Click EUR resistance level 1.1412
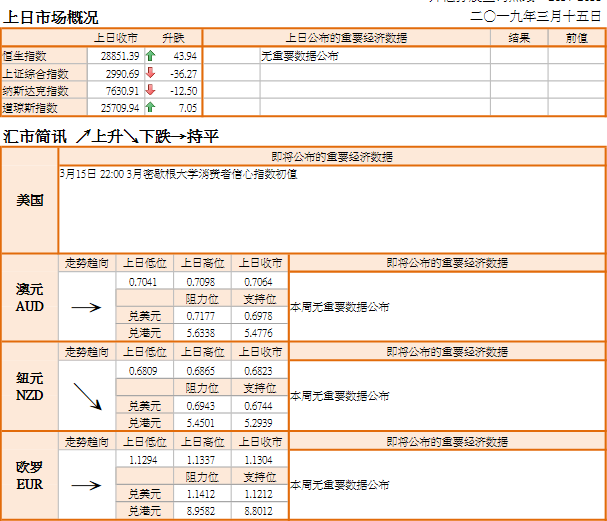Screen dimensions: 607x521 coord(201,494)
